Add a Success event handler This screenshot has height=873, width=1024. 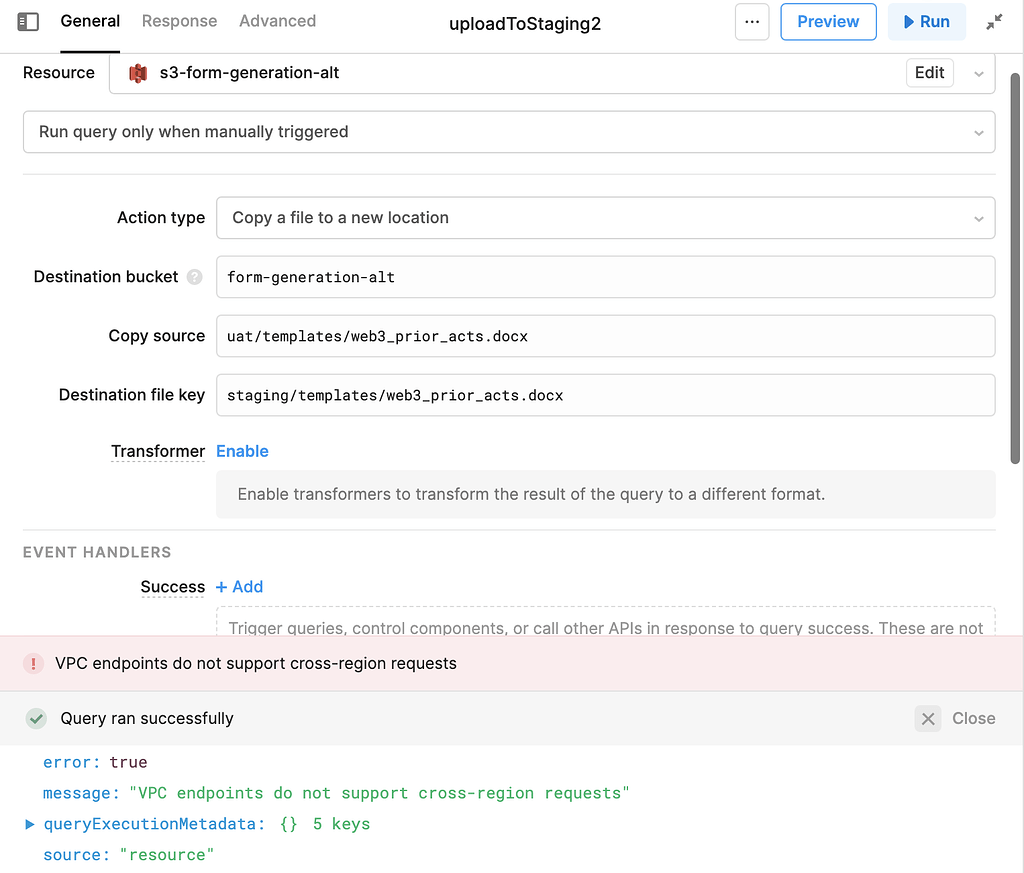tap(239, 587)
